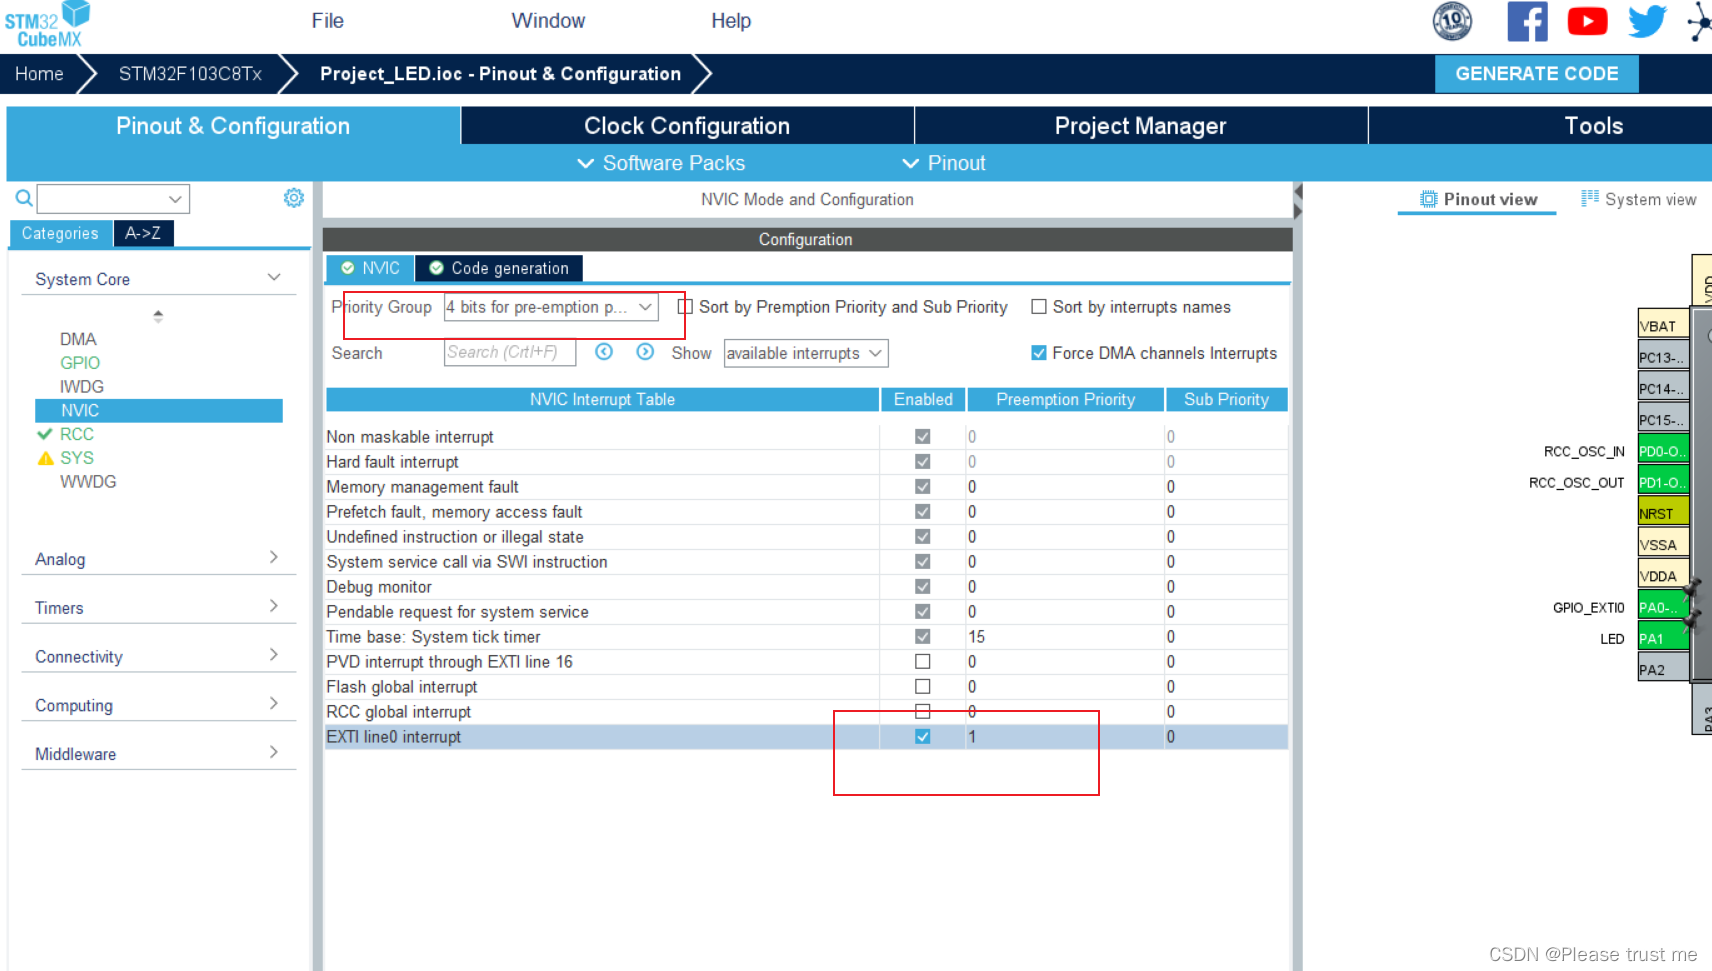The height and width of the screenshot is (971, 1712).
Task: Expand the Connectivity category
Action: 157,657
